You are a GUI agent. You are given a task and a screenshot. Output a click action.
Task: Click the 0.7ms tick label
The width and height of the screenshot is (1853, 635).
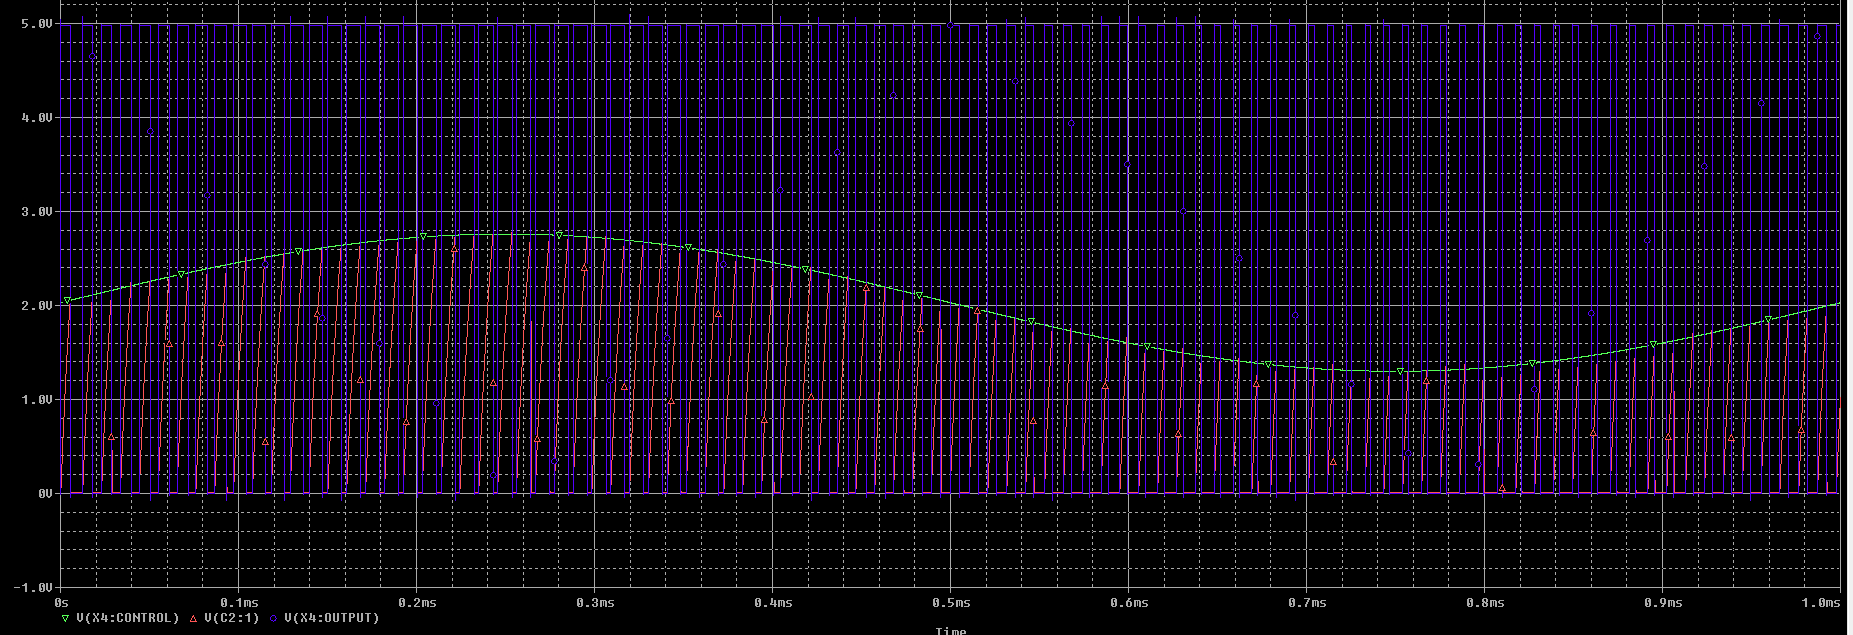pyautogui.click(x=1306, y=603)
